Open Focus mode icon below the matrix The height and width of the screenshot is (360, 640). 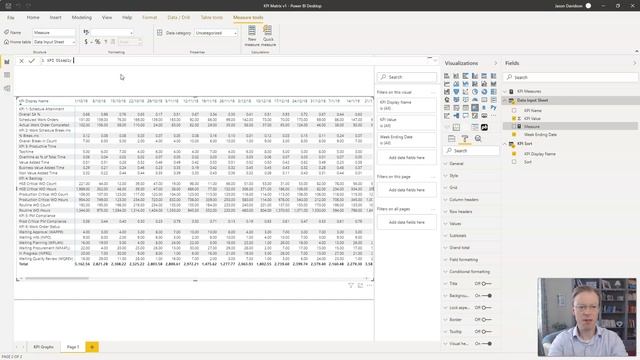click(360, 286)
